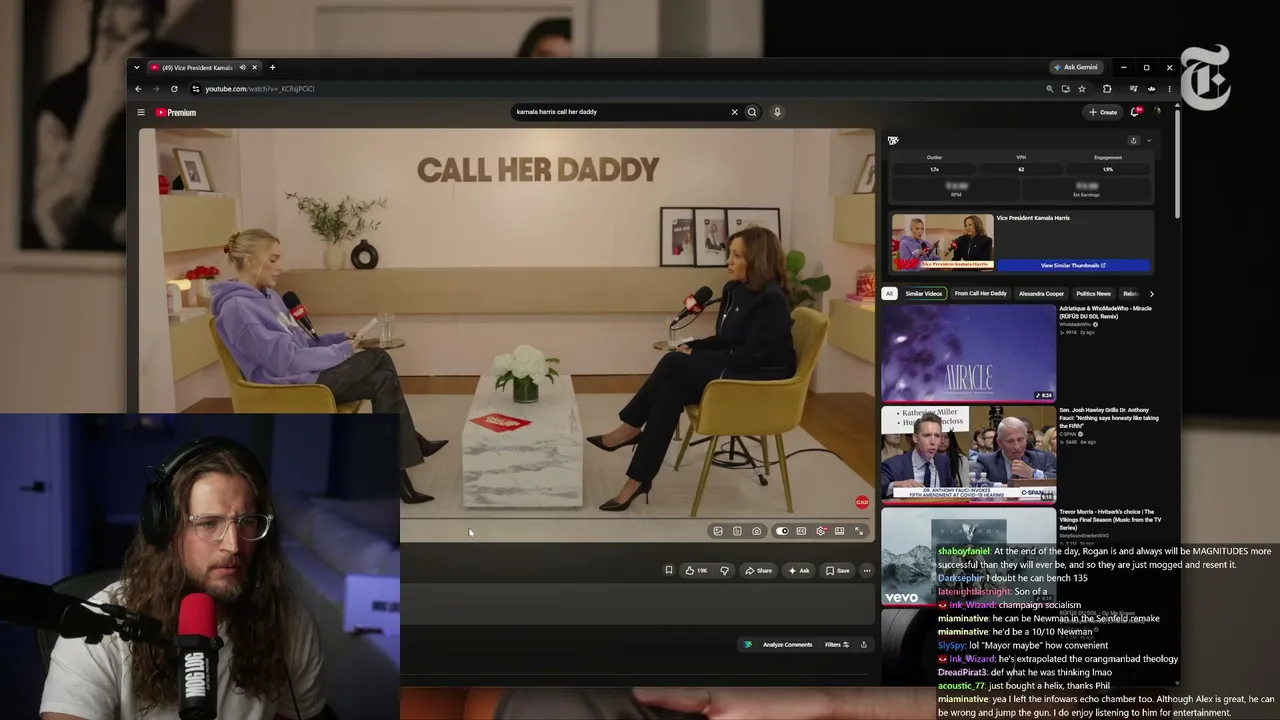This screenshot has height=720, width=1280.
Task: Open Sen. Josh Hawley Grills Fauci title
Action: (1109, 418)
